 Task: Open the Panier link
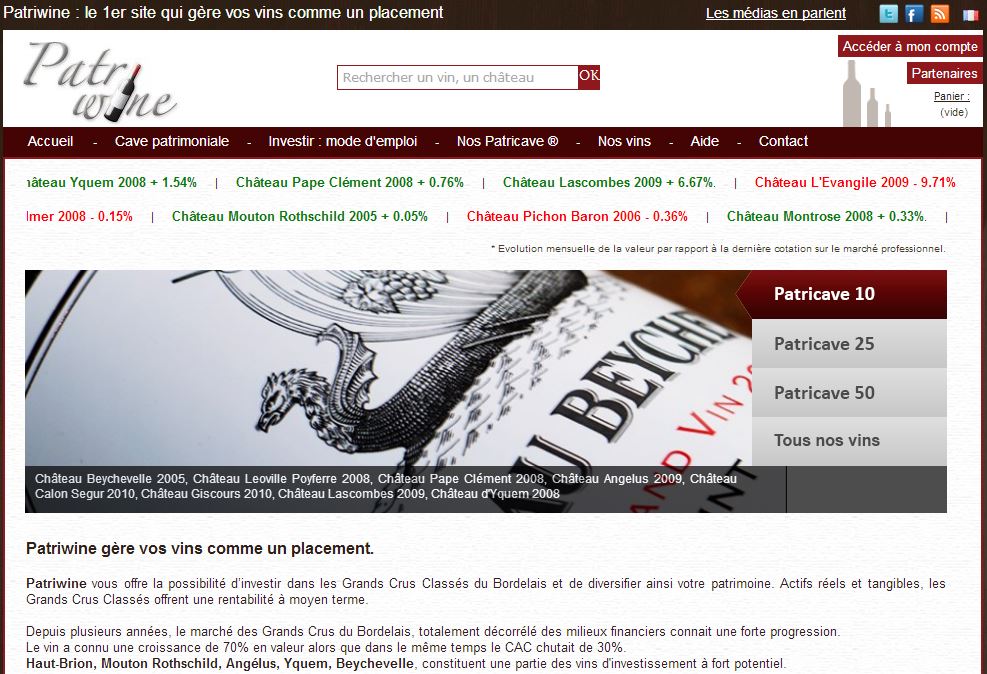point(950,96)
